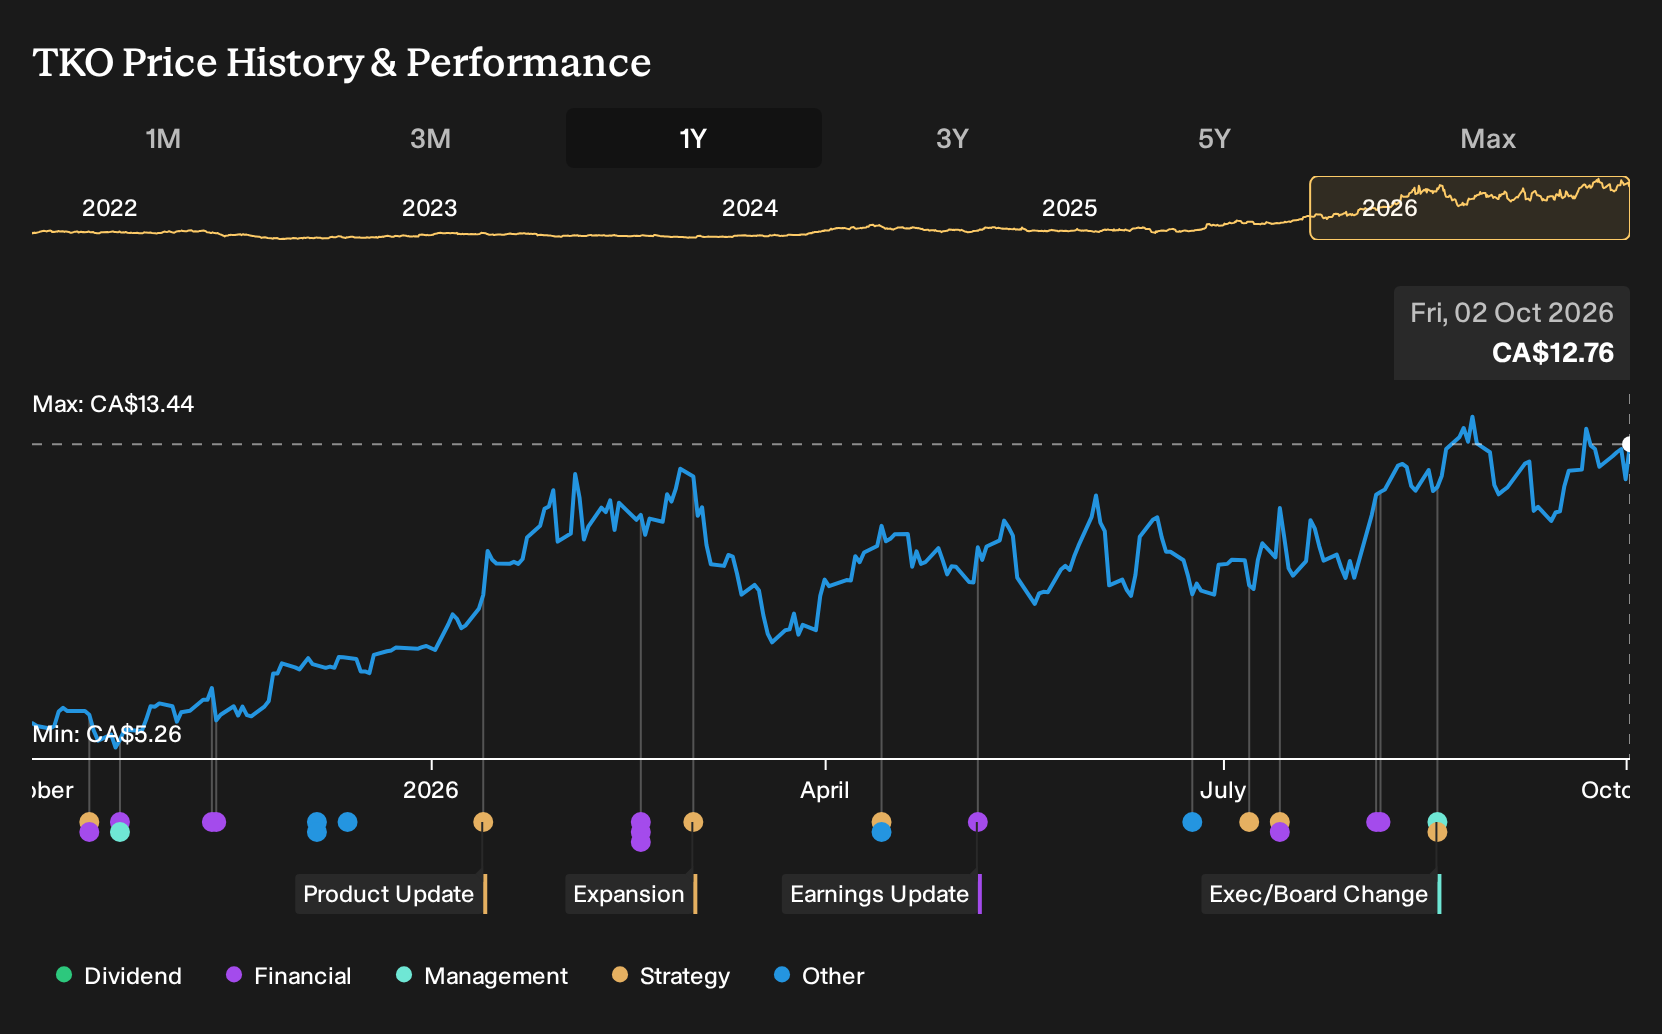
Task: Click the teal Management marker above Exec/Board Change
Action: pos(1437,821)
